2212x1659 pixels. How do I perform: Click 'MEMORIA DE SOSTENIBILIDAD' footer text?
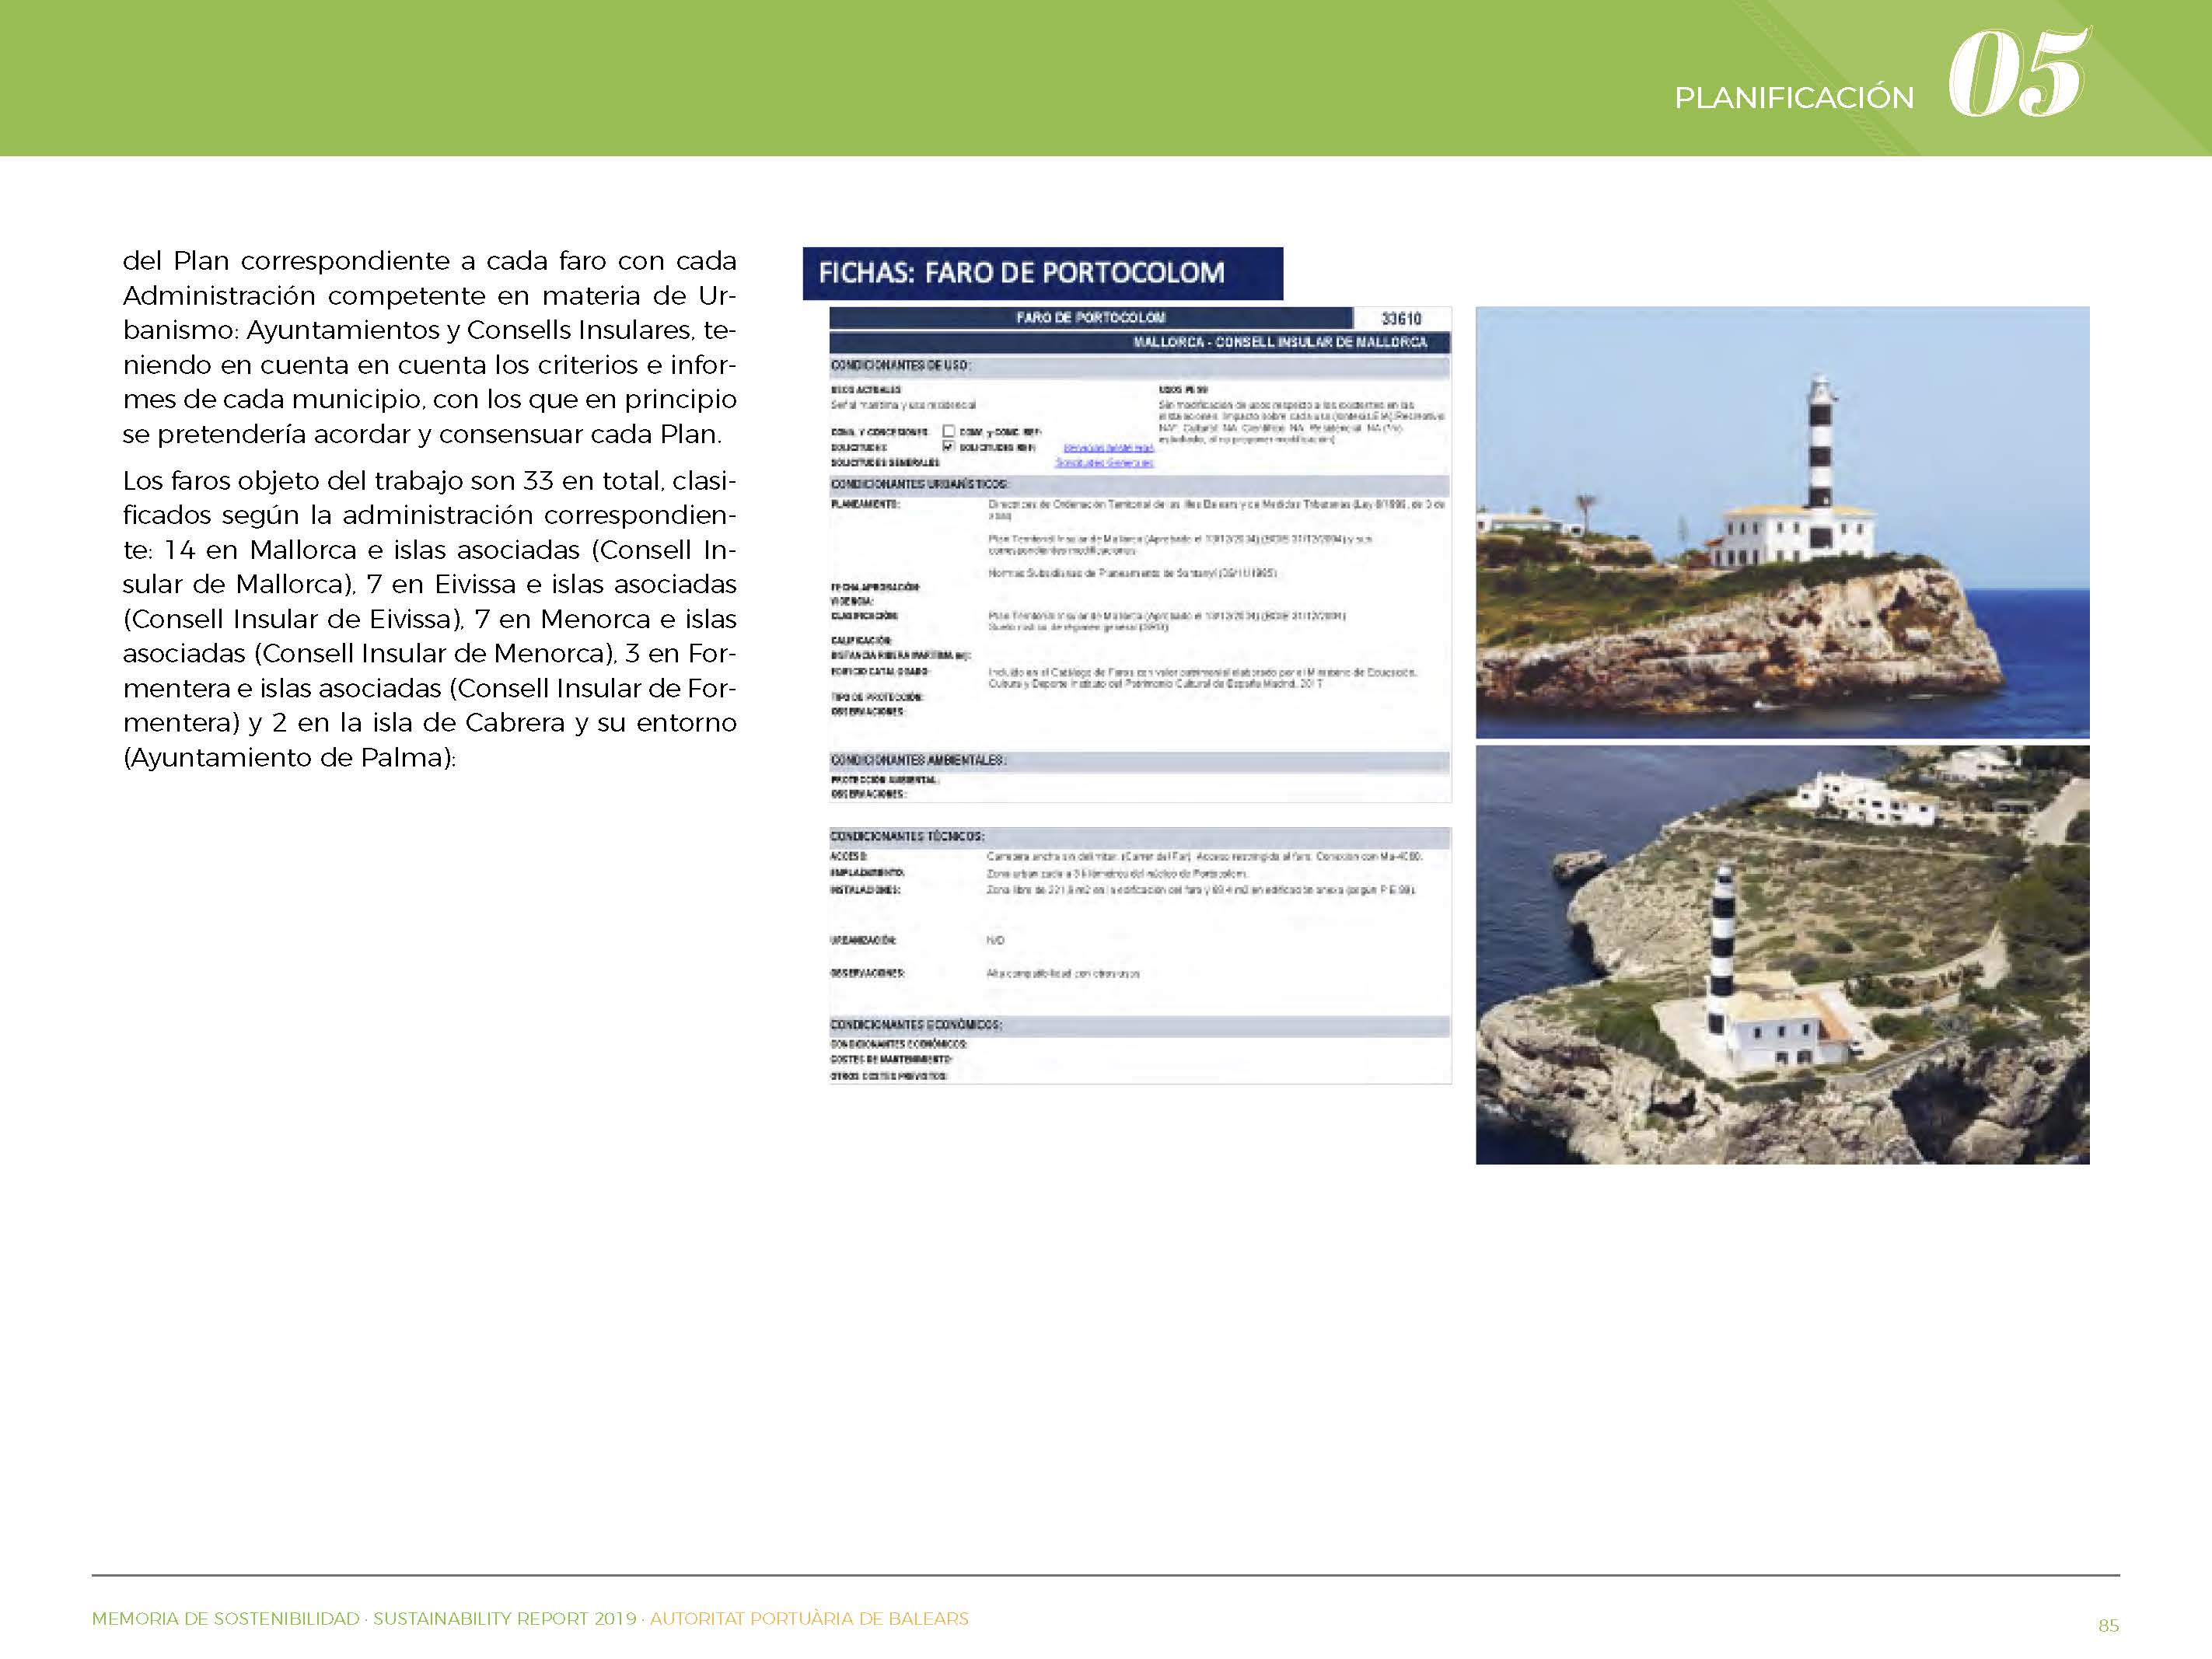click(x=225, y=1618)
